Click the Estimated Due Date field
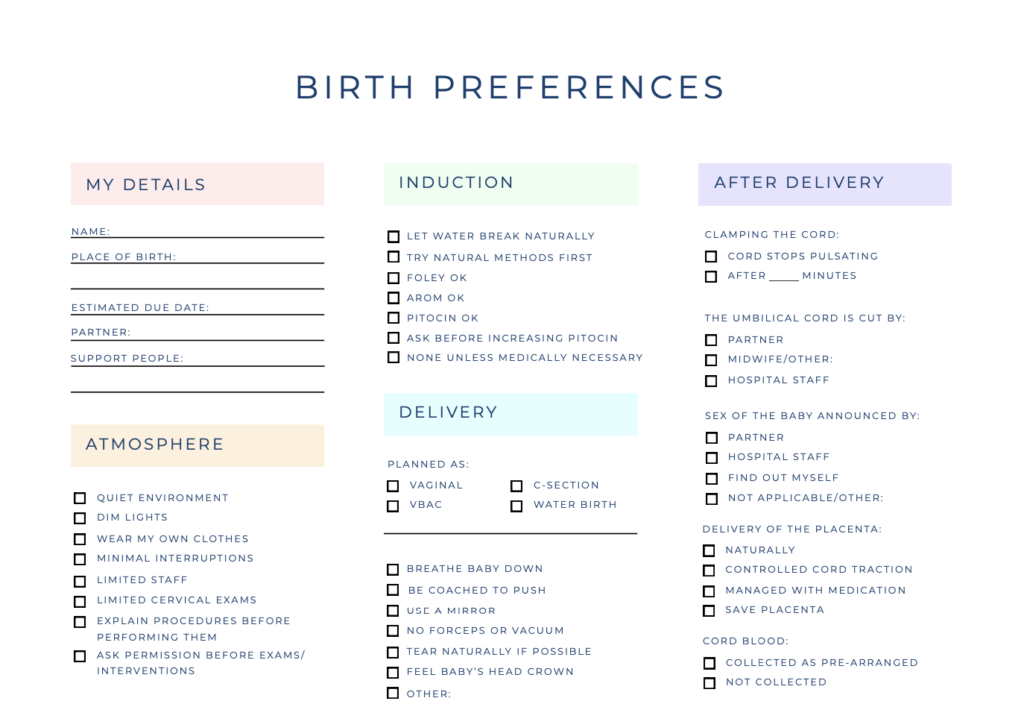The image size is (1024, 704). (x=197, y=308)
